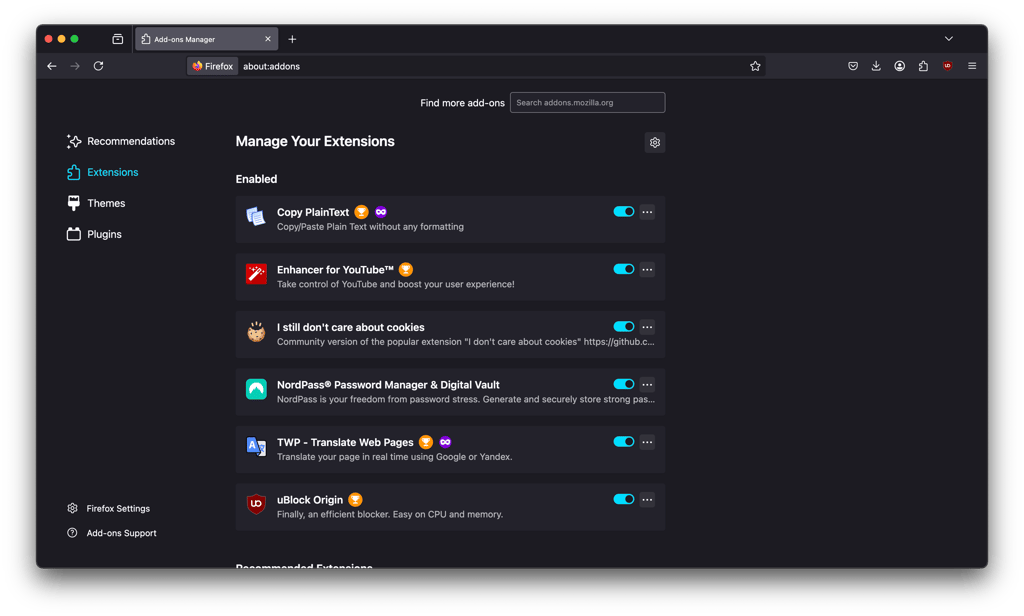Open more options for Copy PlainText
The height and width of the screenshot is (616, 1024).
point(647,212)
